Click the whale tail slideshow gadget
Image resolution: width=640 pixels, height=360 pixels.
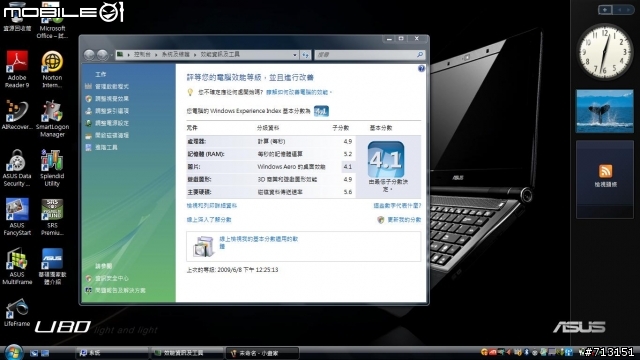coord(604,111)
